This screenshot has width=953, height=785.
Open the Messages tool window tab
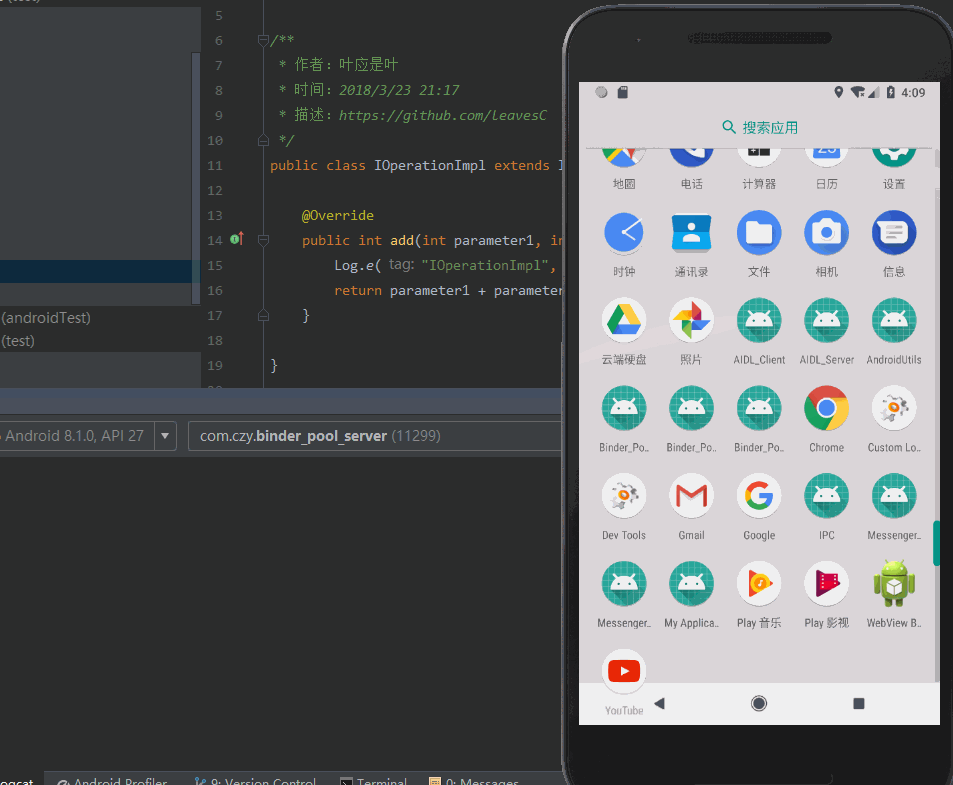[x=474, y=781]
